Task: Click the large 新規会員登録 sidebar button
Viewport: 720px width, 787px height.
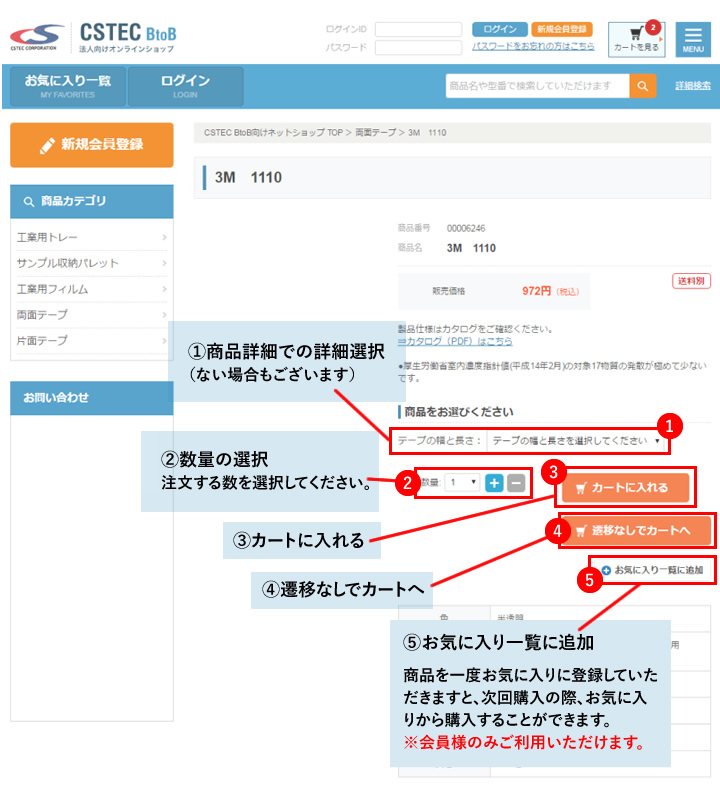Action: (x=92, y=145)
